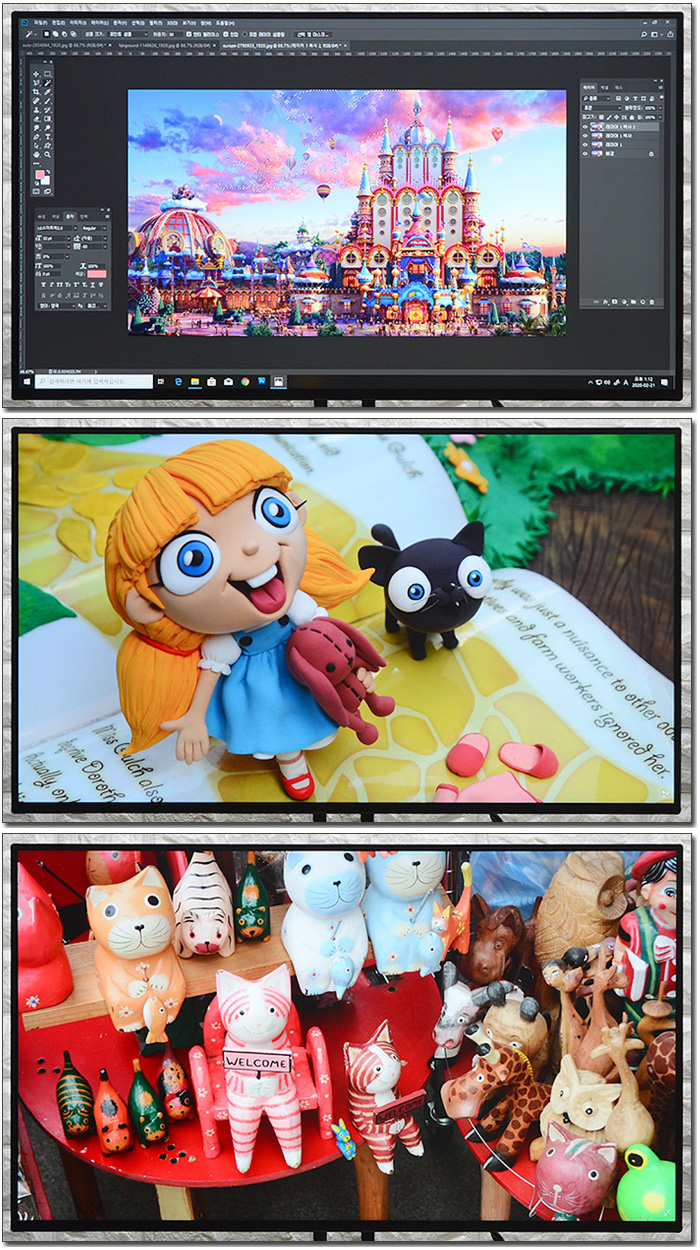Select the Pen tool
Screen dimensions: 700x1250
pyautogui.click(x=36, y=136)
